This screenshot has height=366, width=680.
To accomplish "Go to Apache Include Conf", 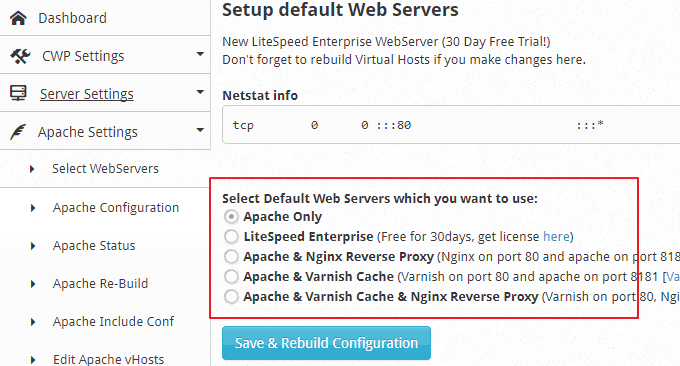I will [113, 322].
